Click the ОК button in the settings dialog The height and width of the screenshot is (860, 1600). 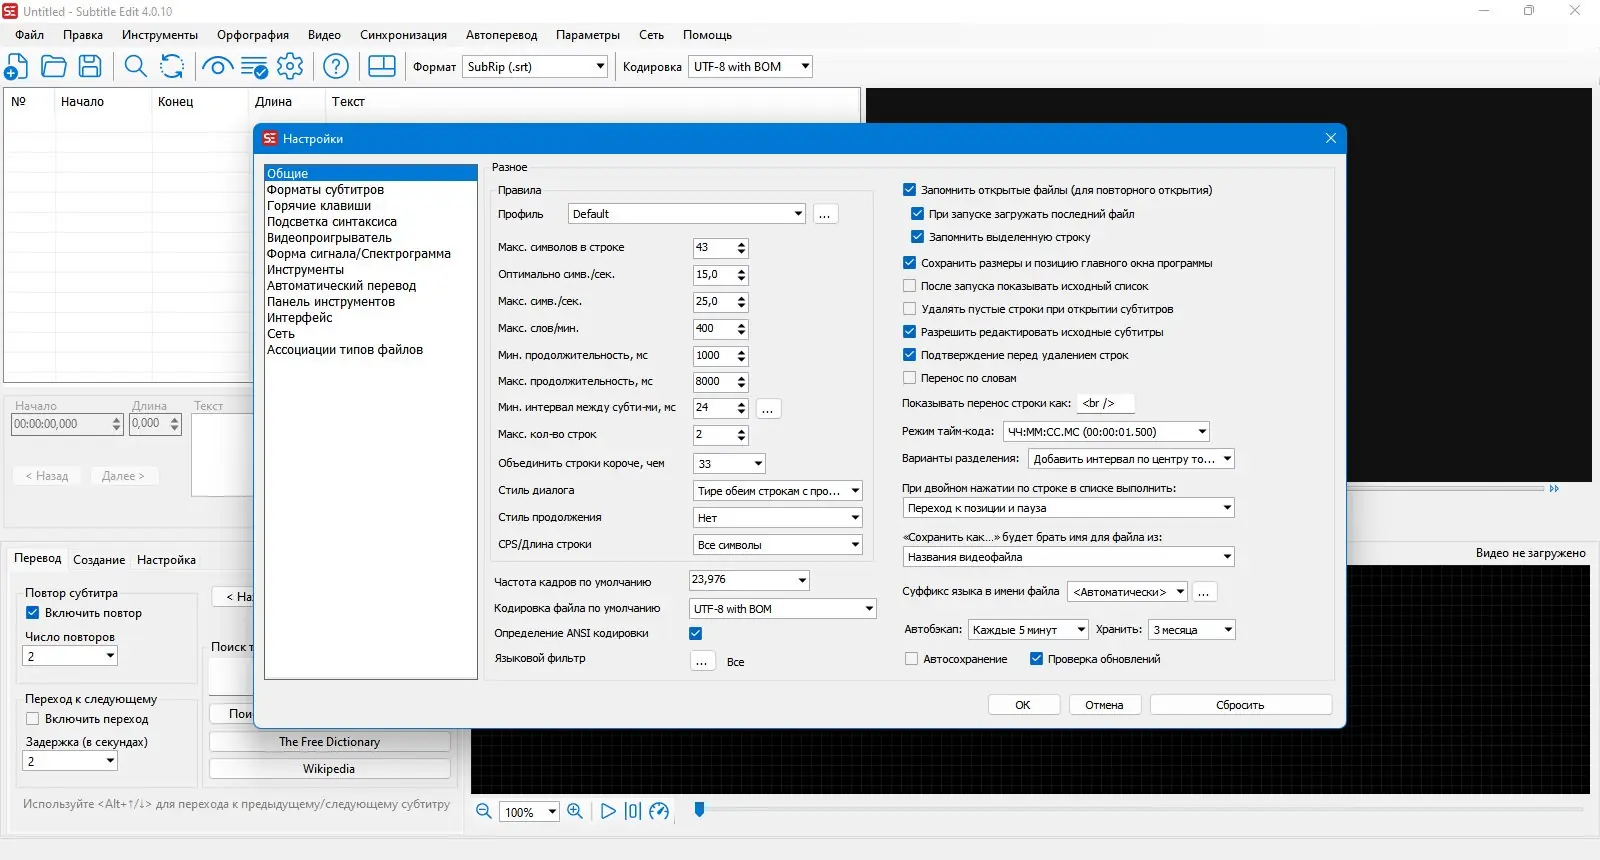(1023, 705)
